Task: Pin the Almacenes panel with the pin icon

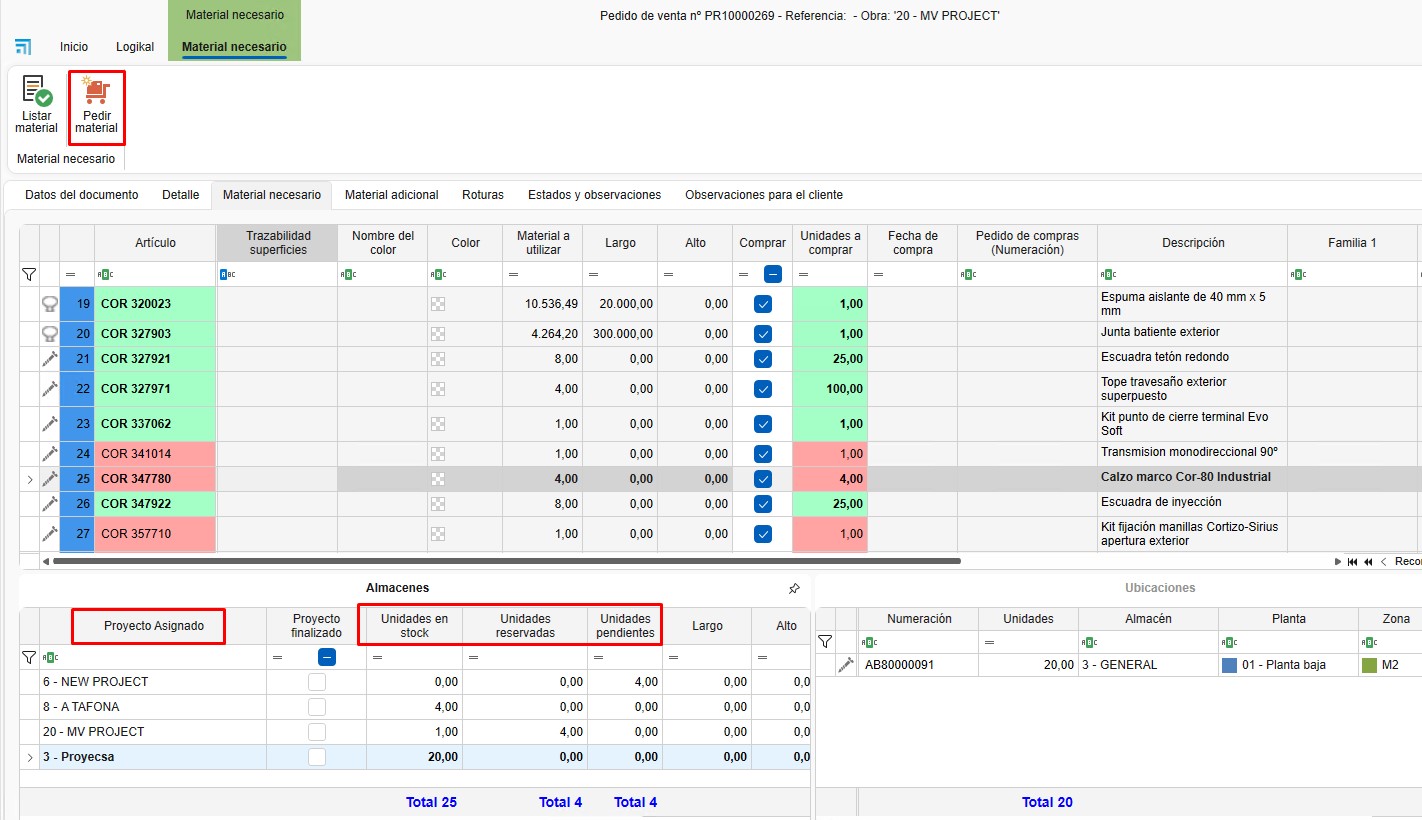Action: pos(794,589)
